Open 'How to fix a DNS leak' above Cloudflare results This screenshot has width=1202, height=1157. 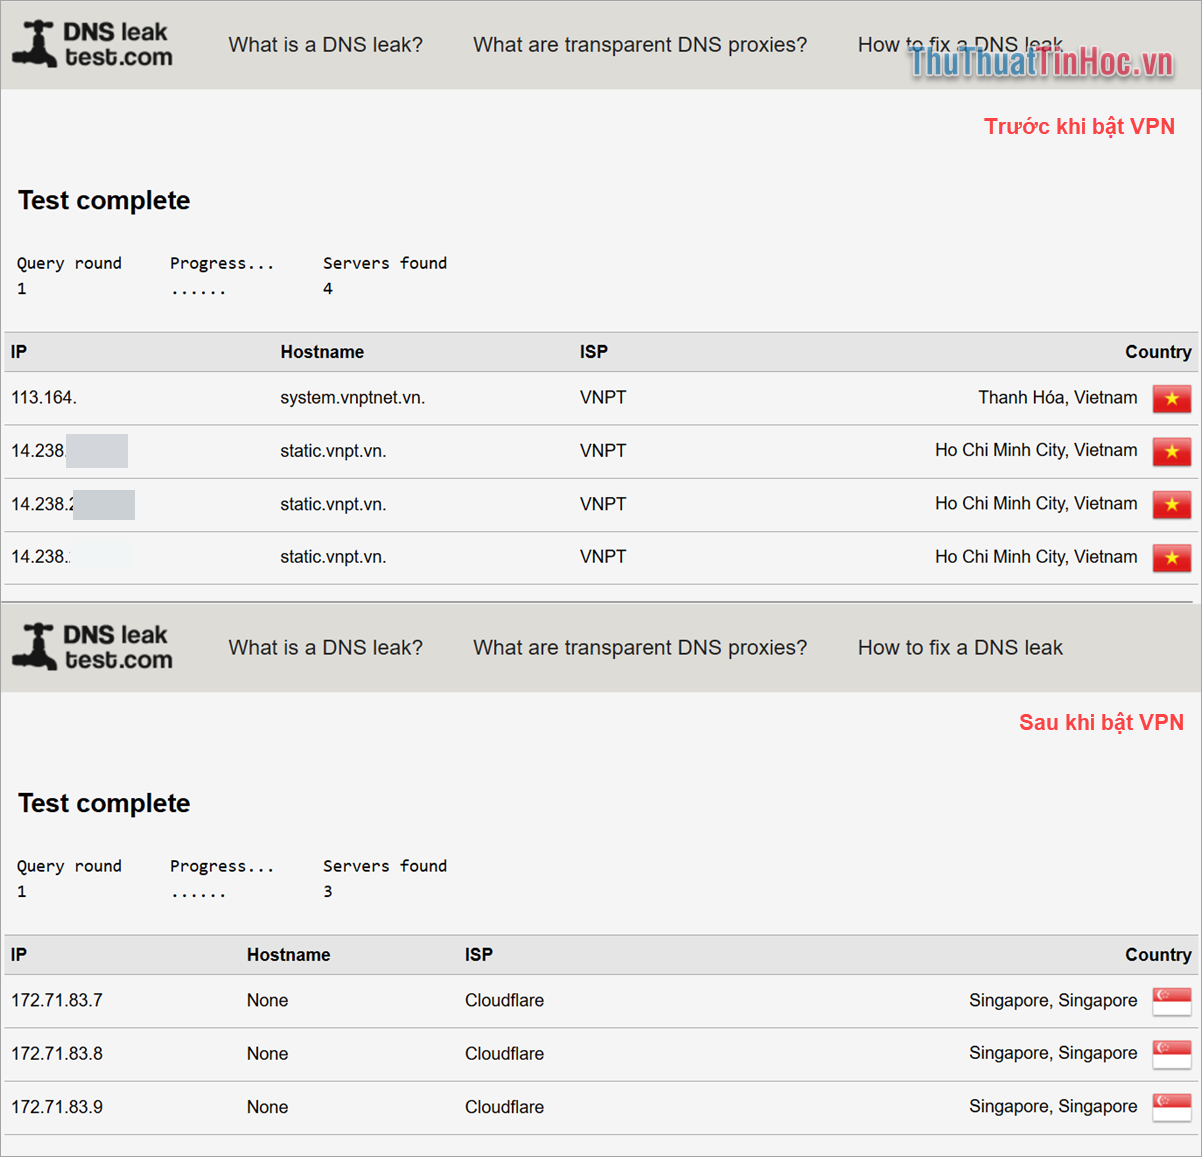(x=960, y=648)
